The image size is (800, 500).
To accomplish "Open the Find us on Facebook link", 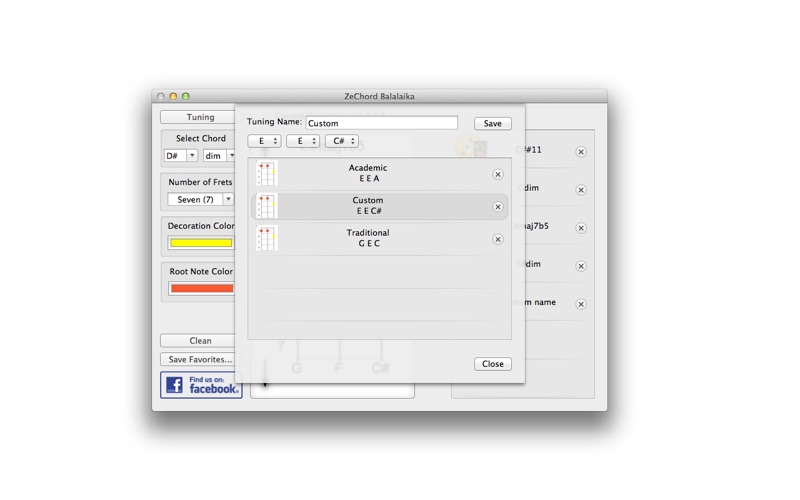I will pyautogui.click(x=201, y=385).
